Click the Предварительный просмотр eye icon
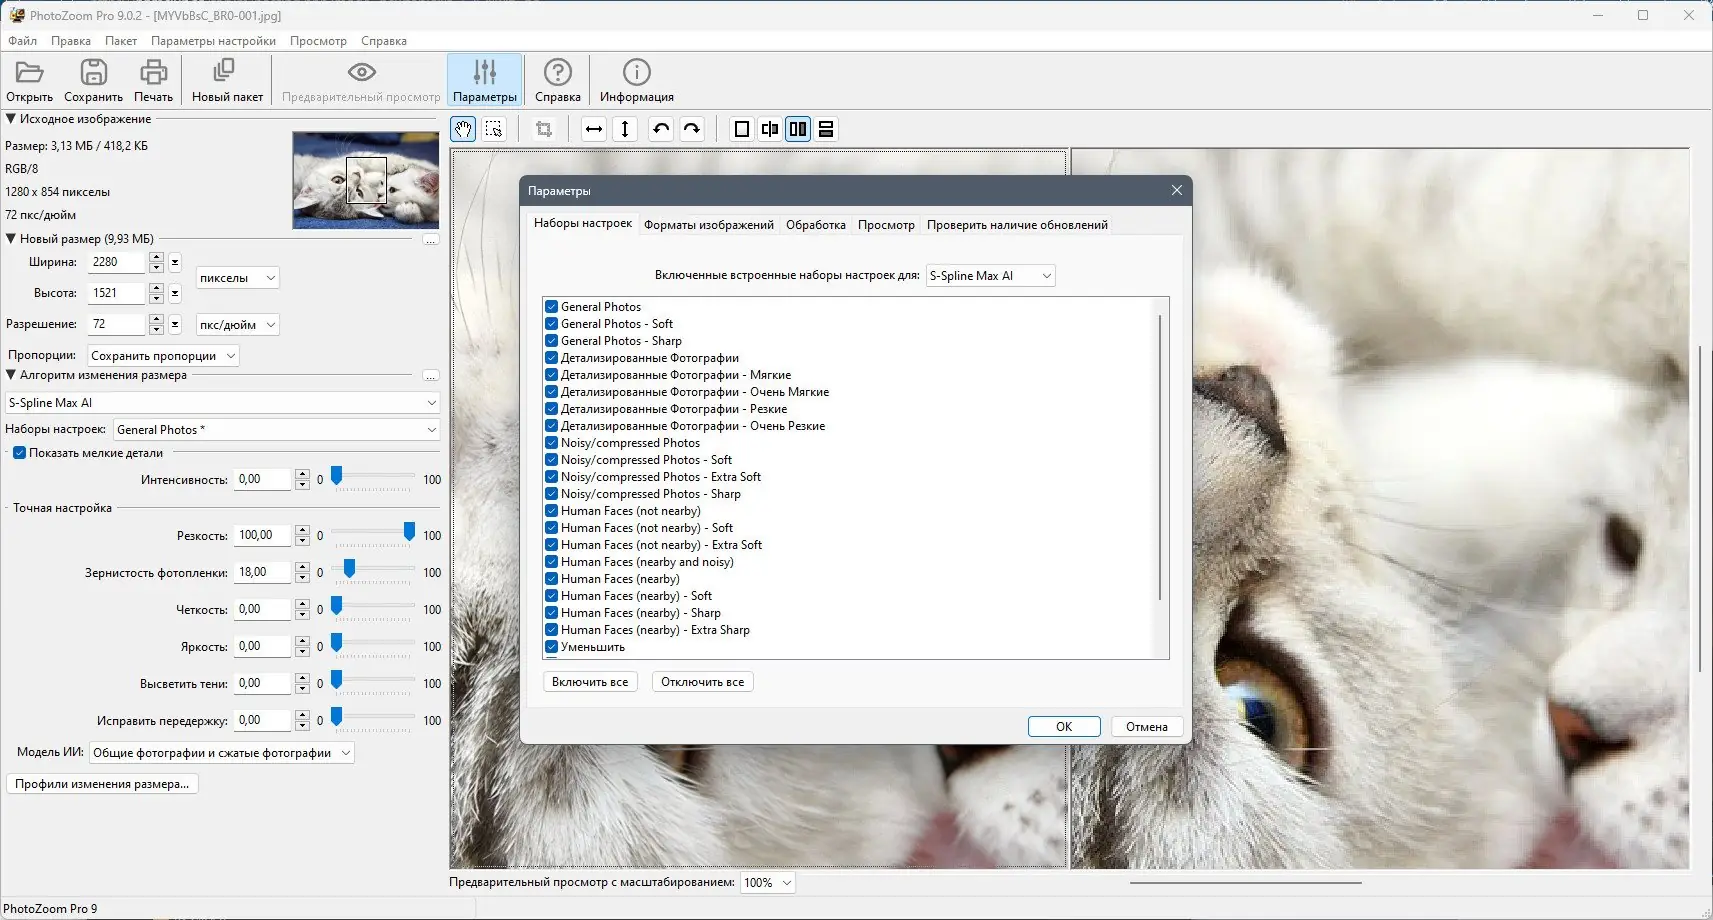The image size is (1713, 920). click(x=361, y=72)
